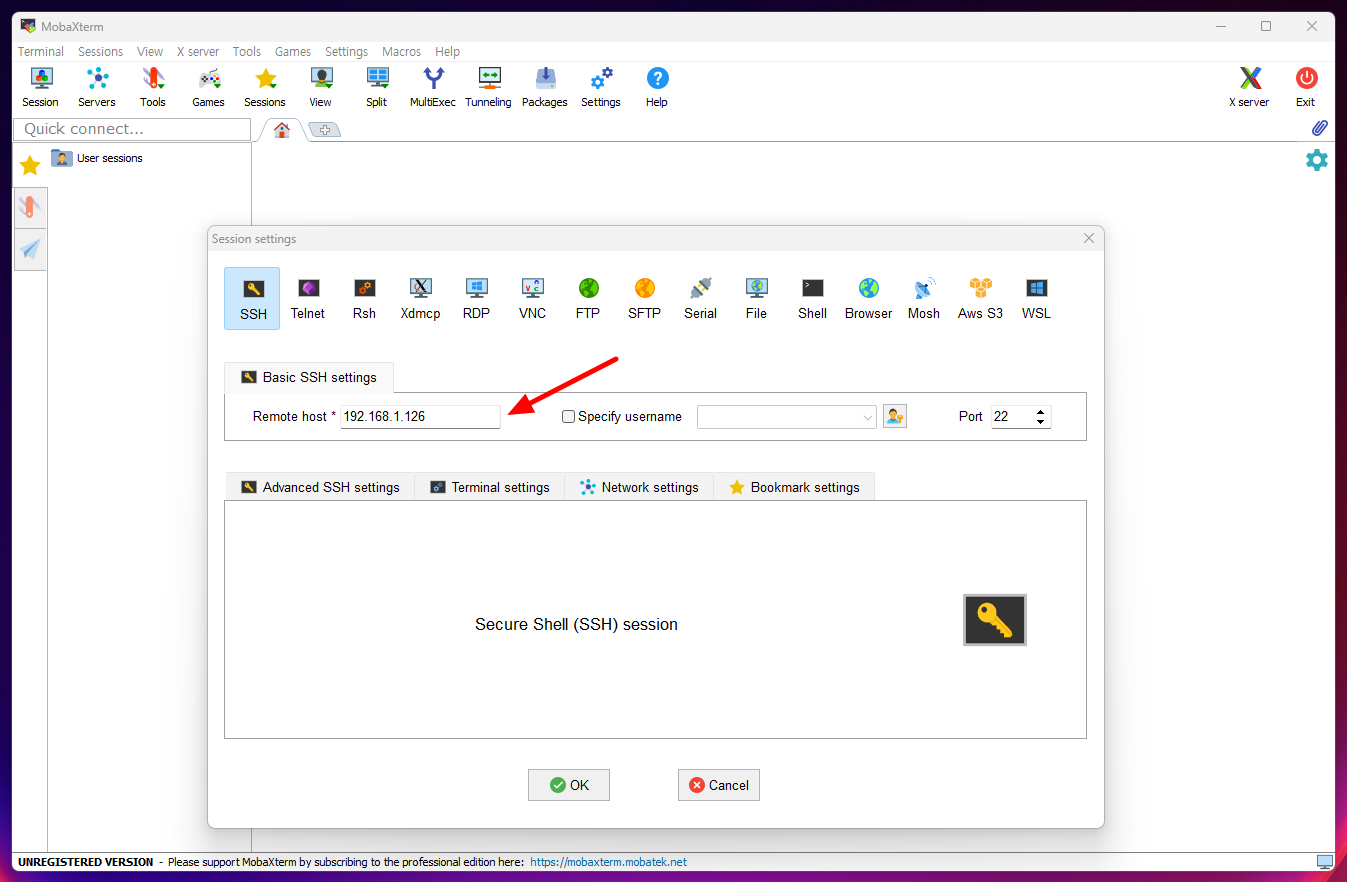Screen dimensions: 1347x882
Task: Pick the Shell session type
Action: [812, 298]
